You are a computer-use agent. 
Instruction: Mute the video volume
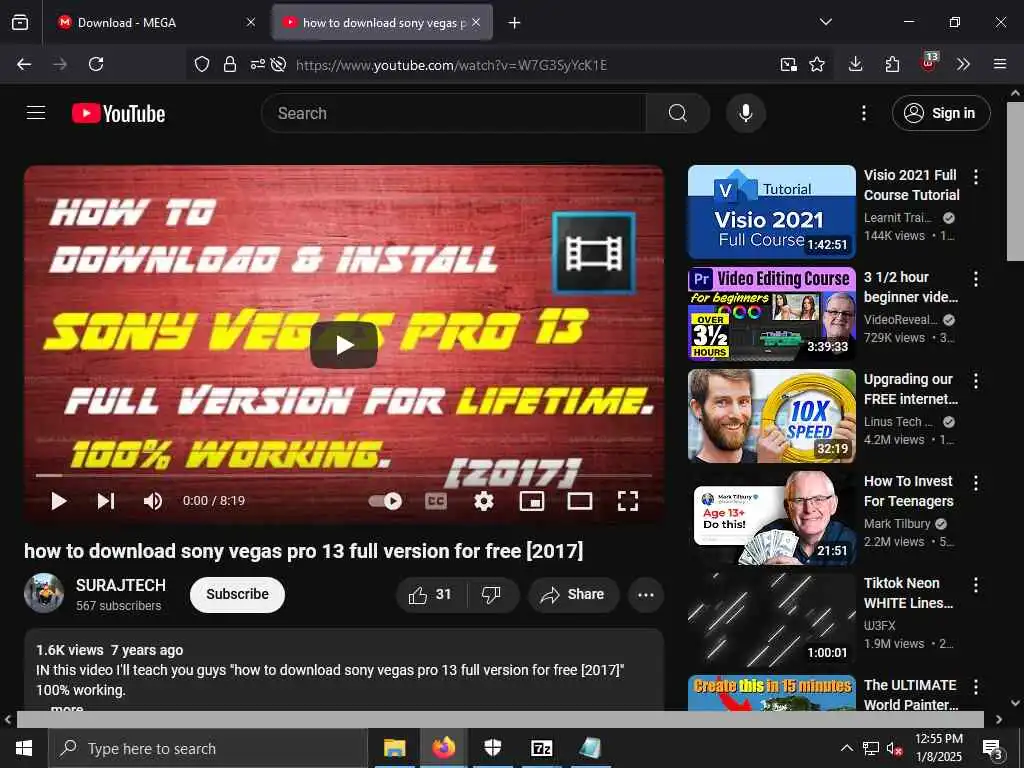point(153,501)
